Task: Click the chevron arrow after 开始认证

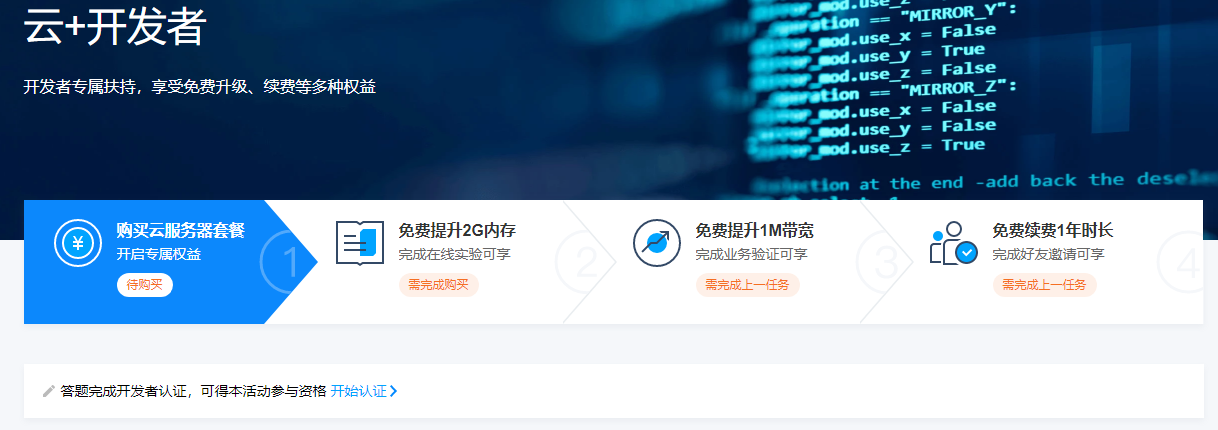Action: click(x=393, y=391)
